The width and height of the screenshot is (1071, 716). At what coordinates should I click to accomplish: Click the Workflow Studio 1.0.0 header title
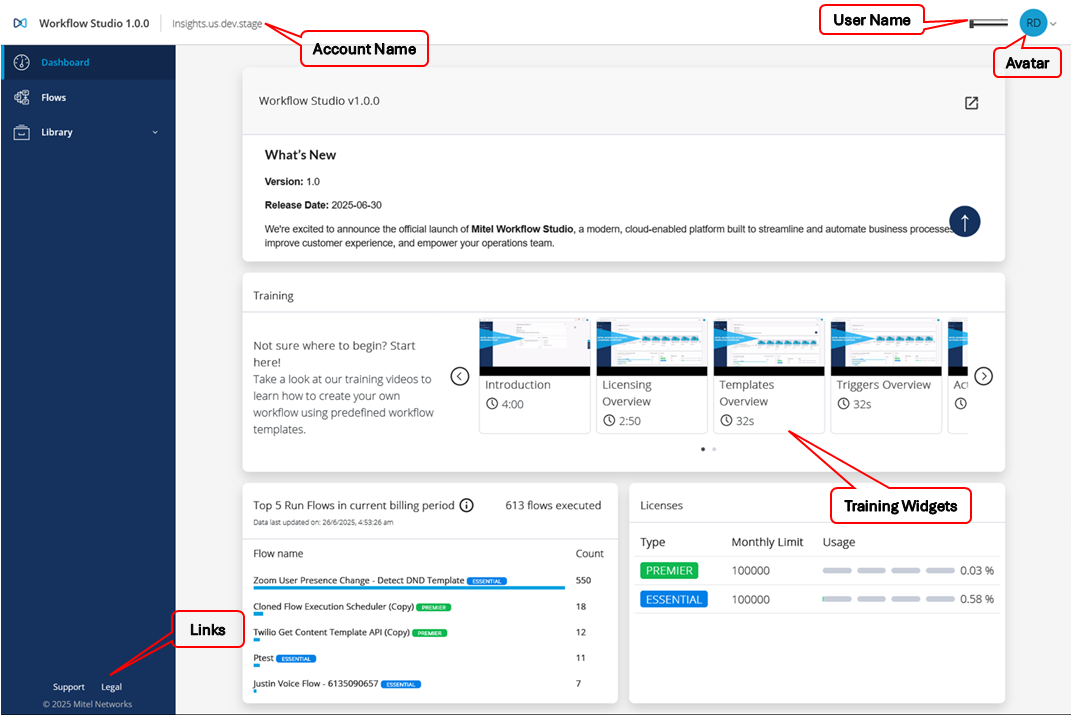click(x=94, y=23)
